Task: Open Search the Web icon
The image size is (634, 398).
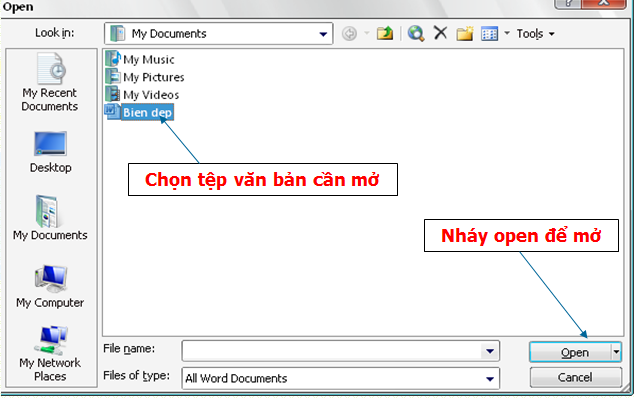Action: click(x=416, y=33)
